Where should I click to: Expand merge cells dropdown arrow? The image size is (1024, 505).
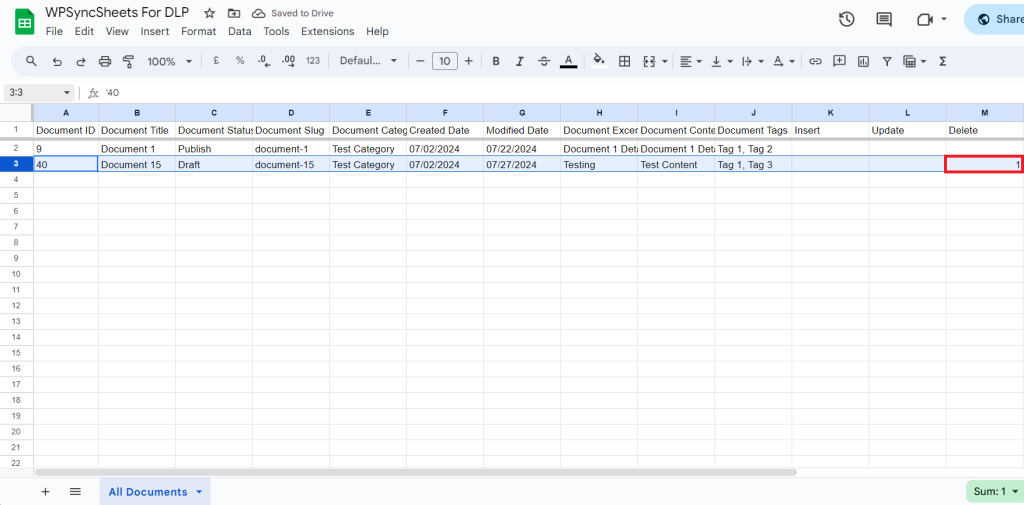tap(665, 61)
